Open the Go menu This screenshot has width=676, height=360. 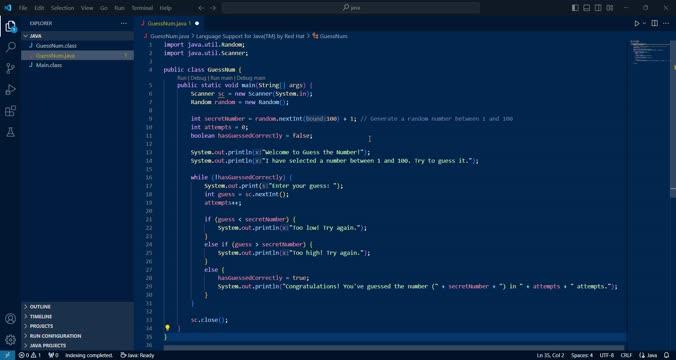point(103,8)
